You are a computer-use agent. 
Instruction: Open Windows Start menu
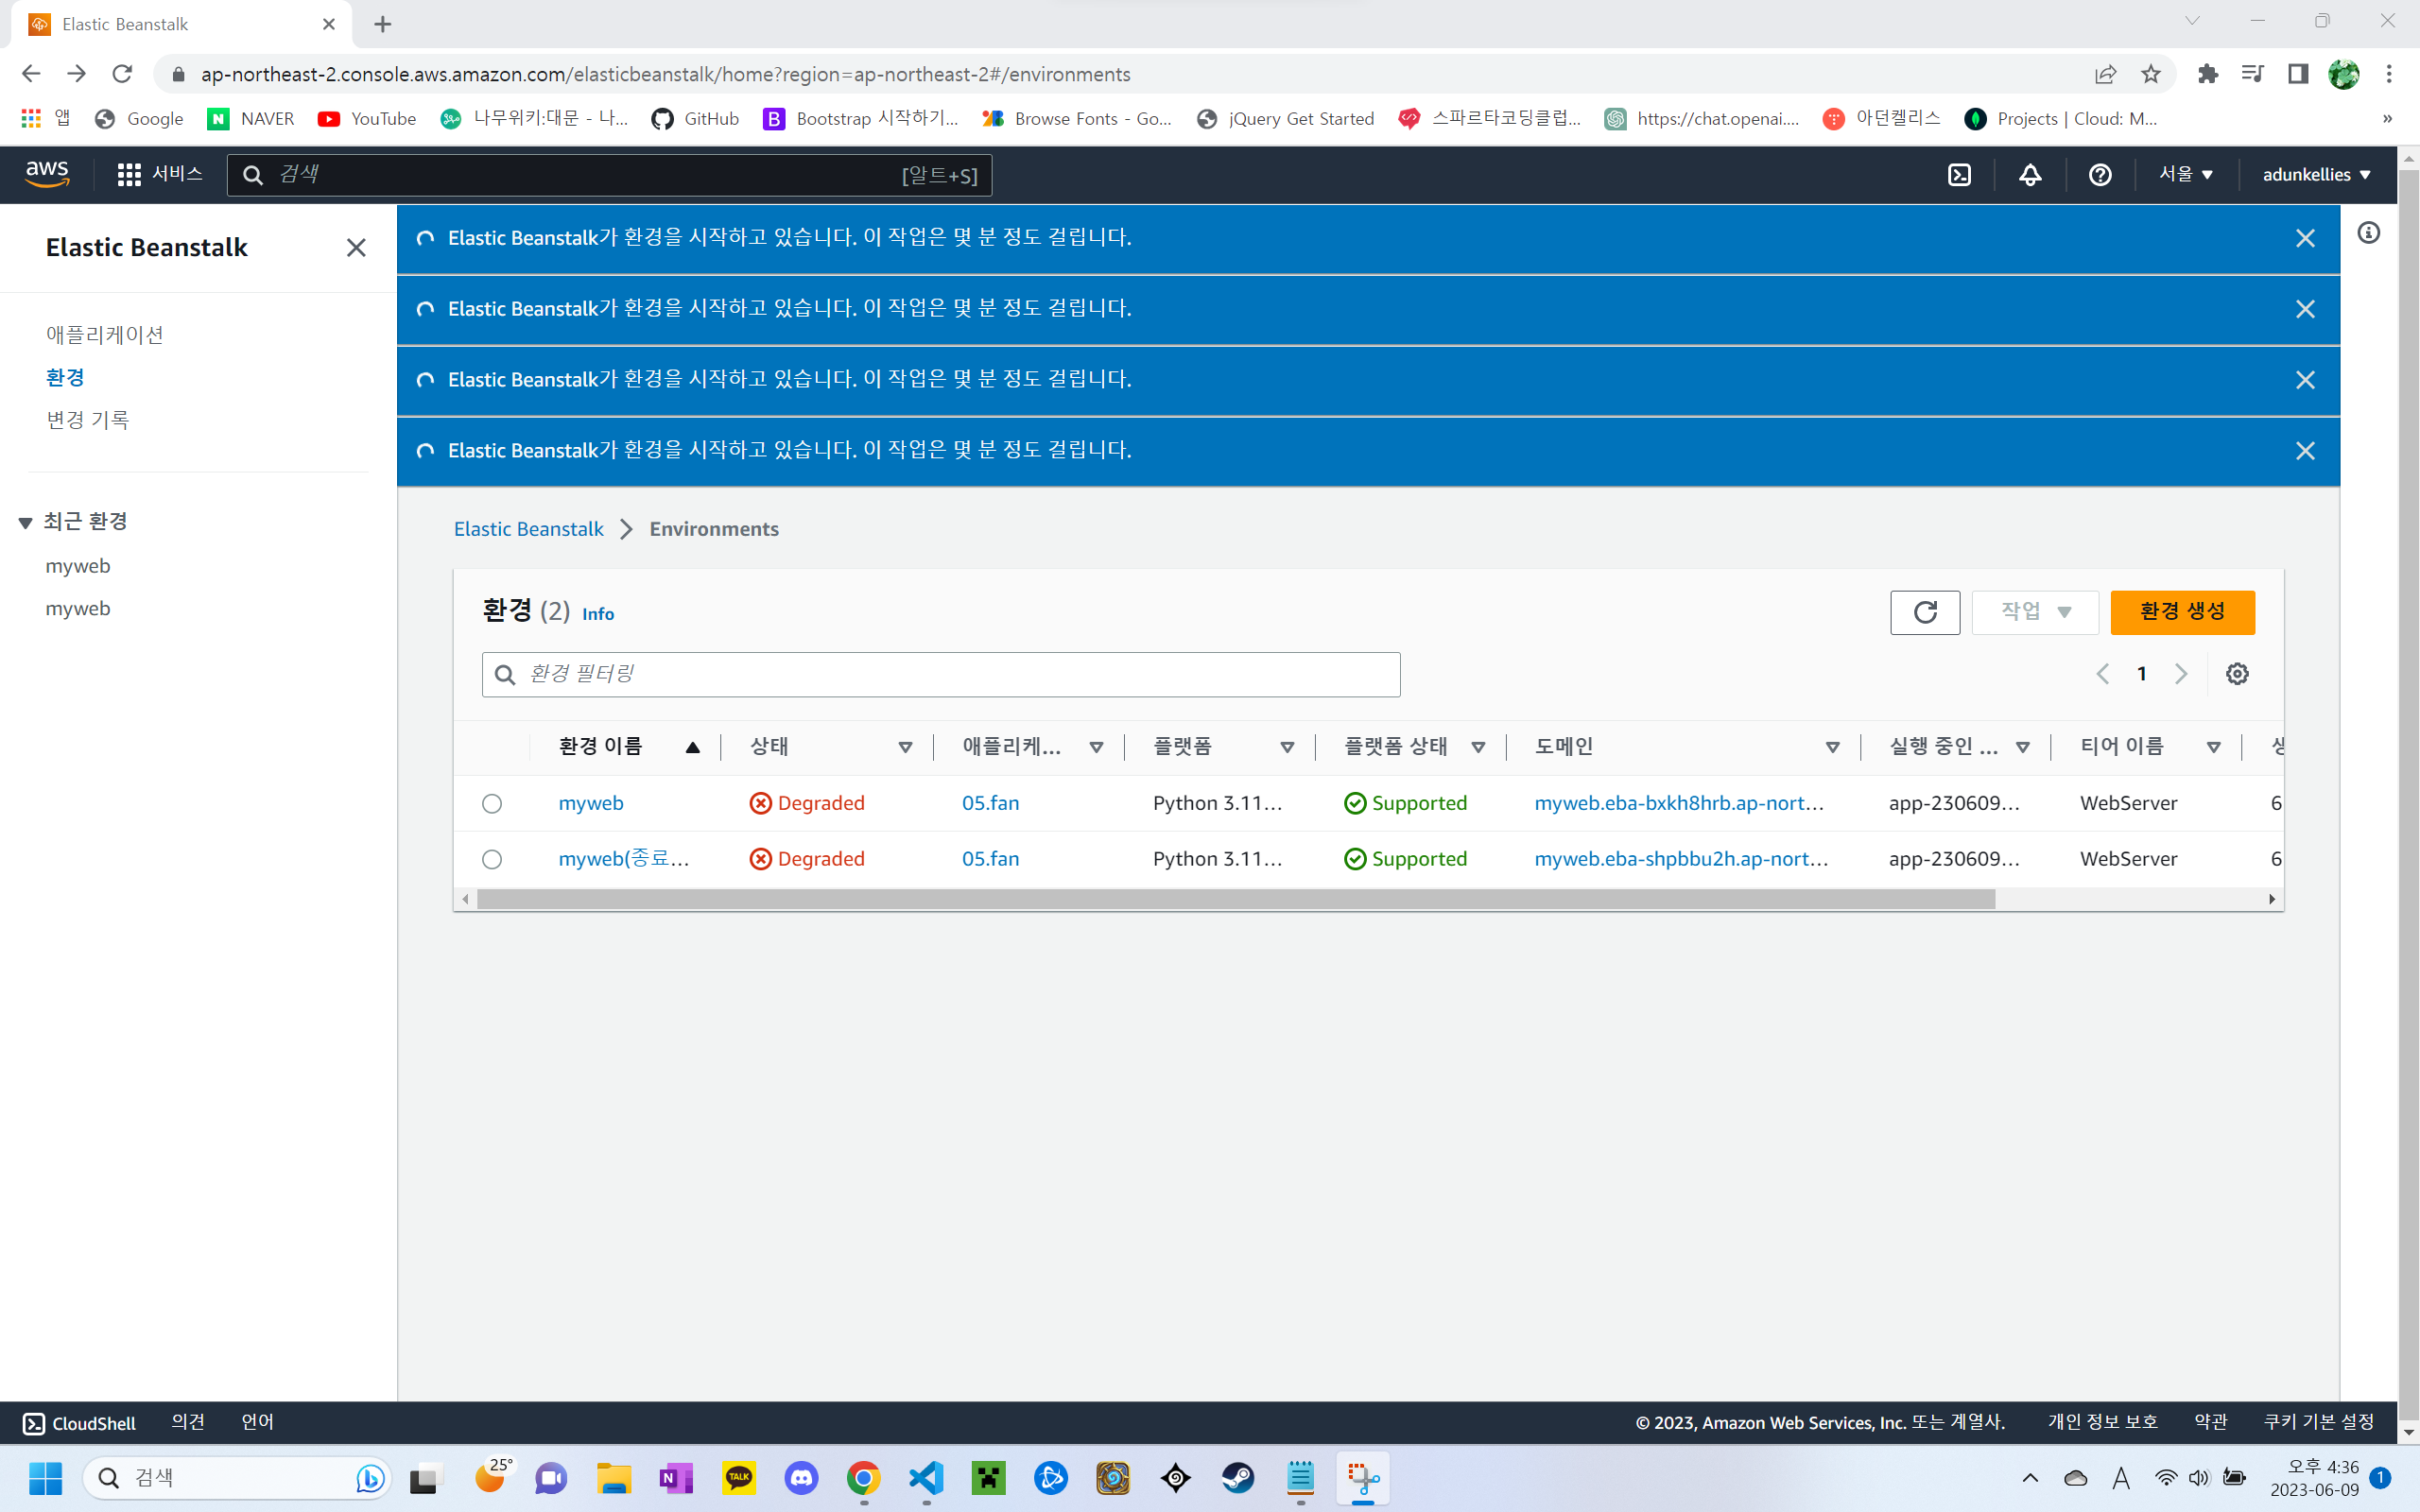[46, 1478]
